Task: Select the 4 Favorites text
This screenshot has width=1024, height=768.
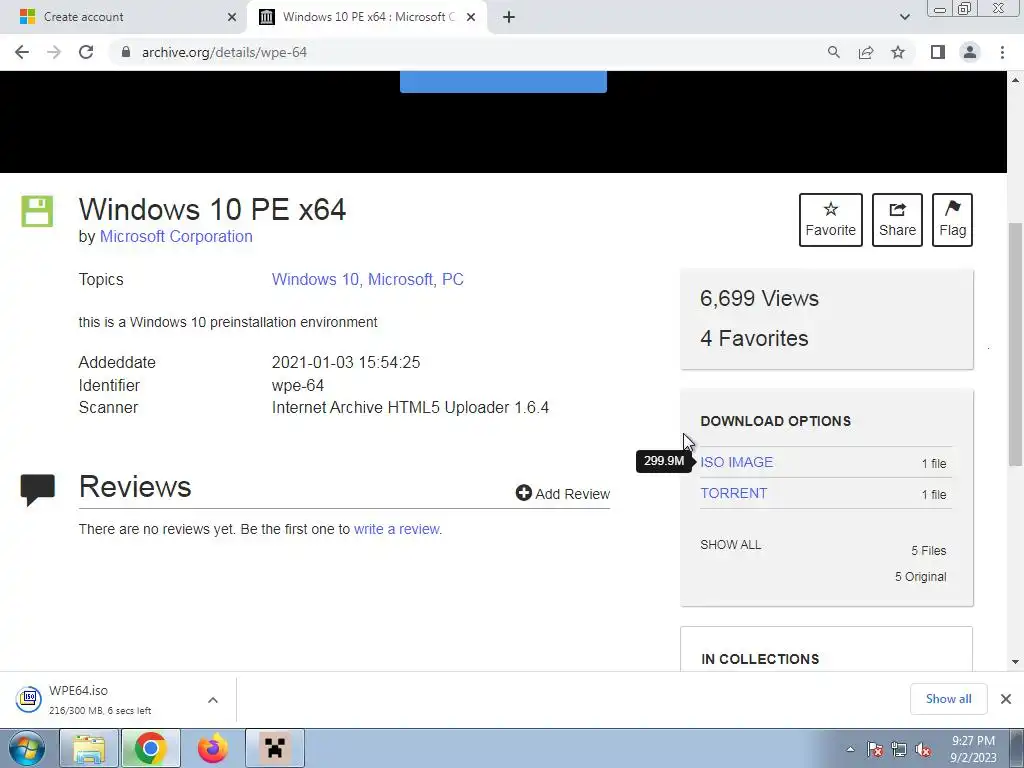Action: click(754, 338)
